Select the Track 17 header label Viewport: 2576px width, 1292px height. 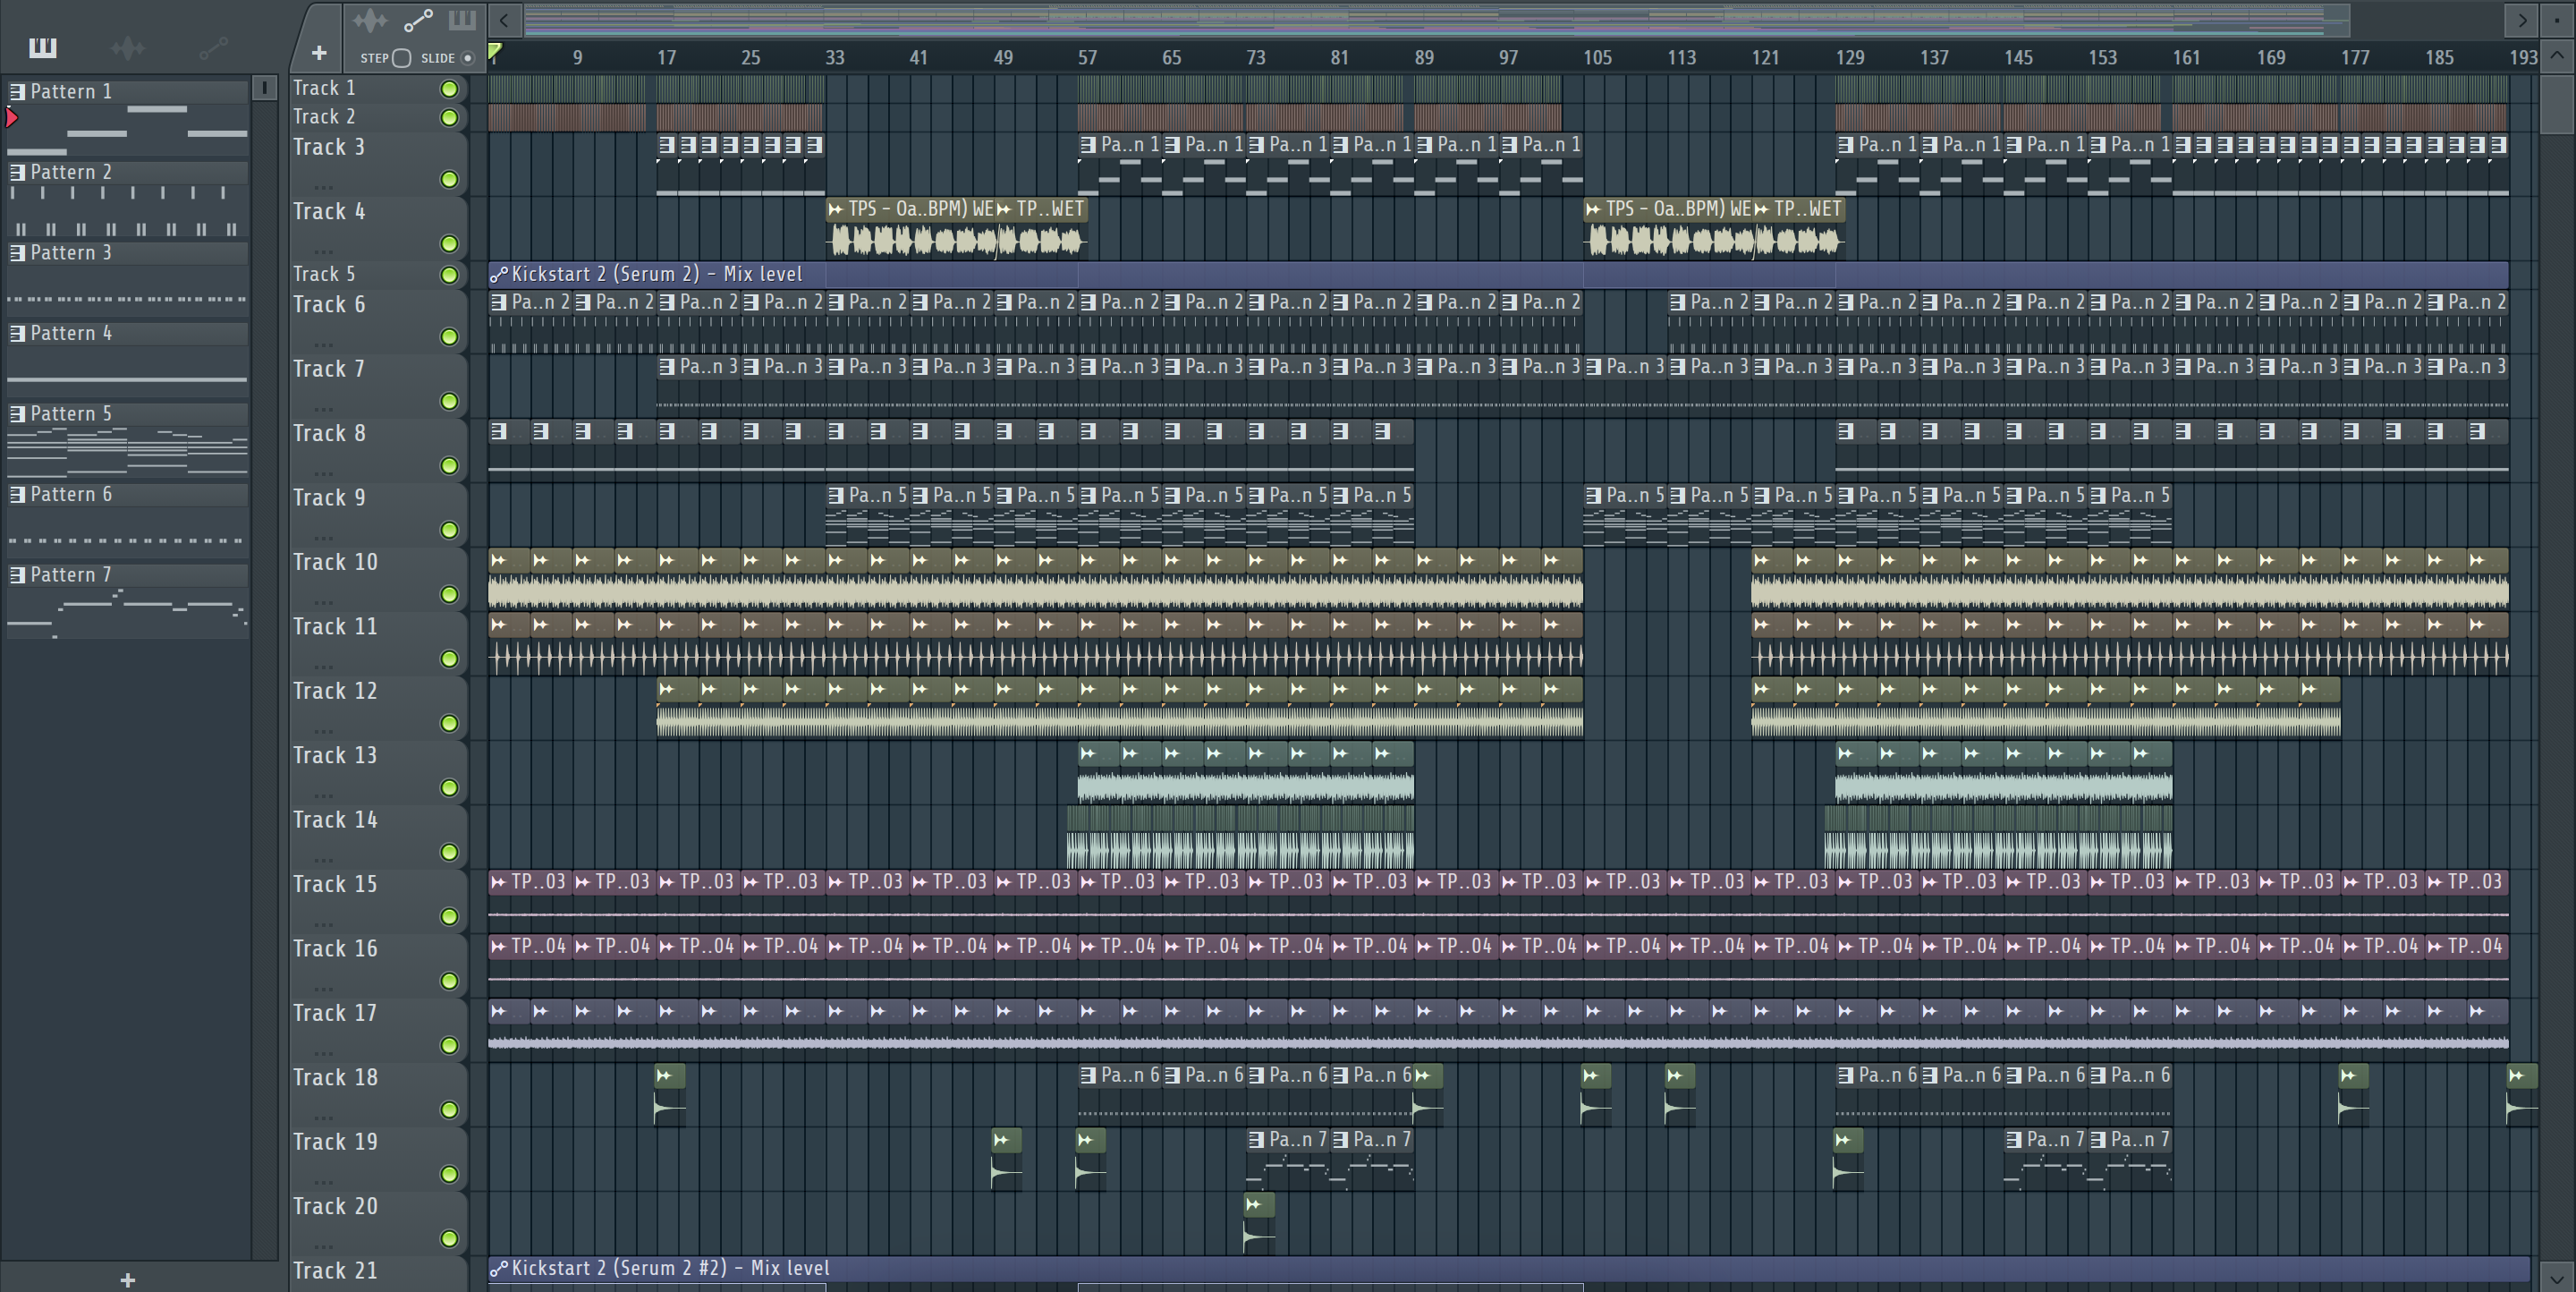(335, 1013)
